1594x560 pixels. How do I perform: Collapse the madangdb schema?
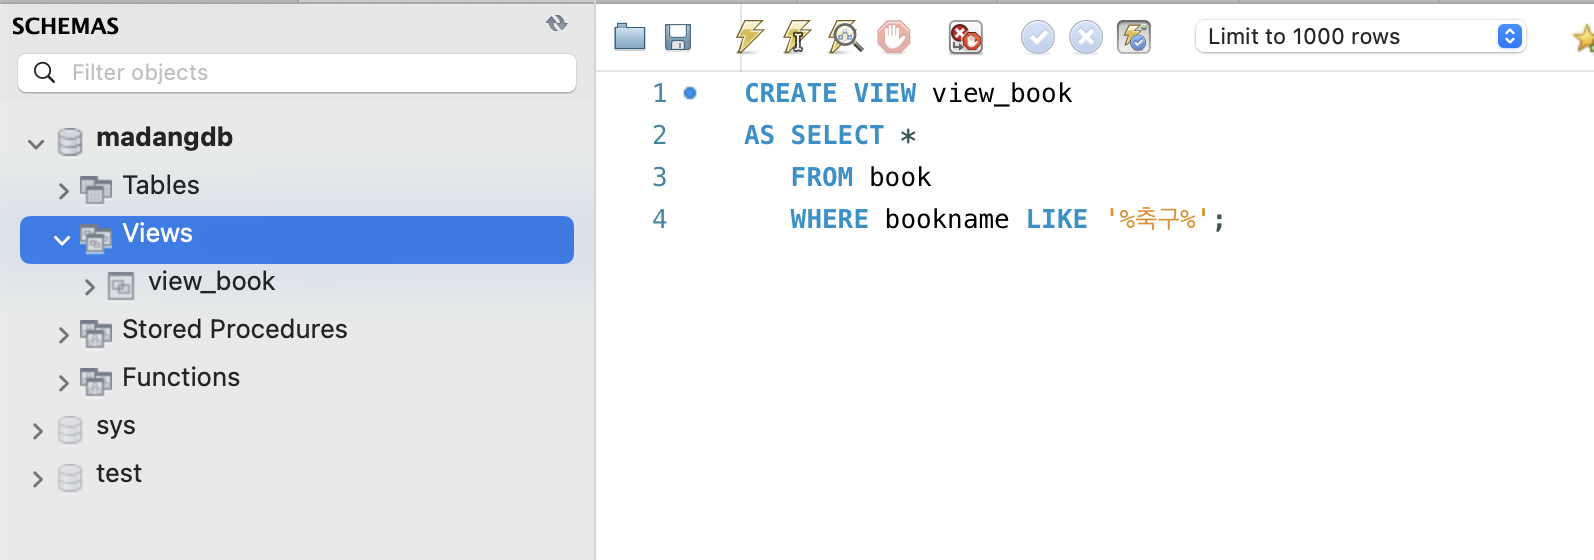(36, 144)
